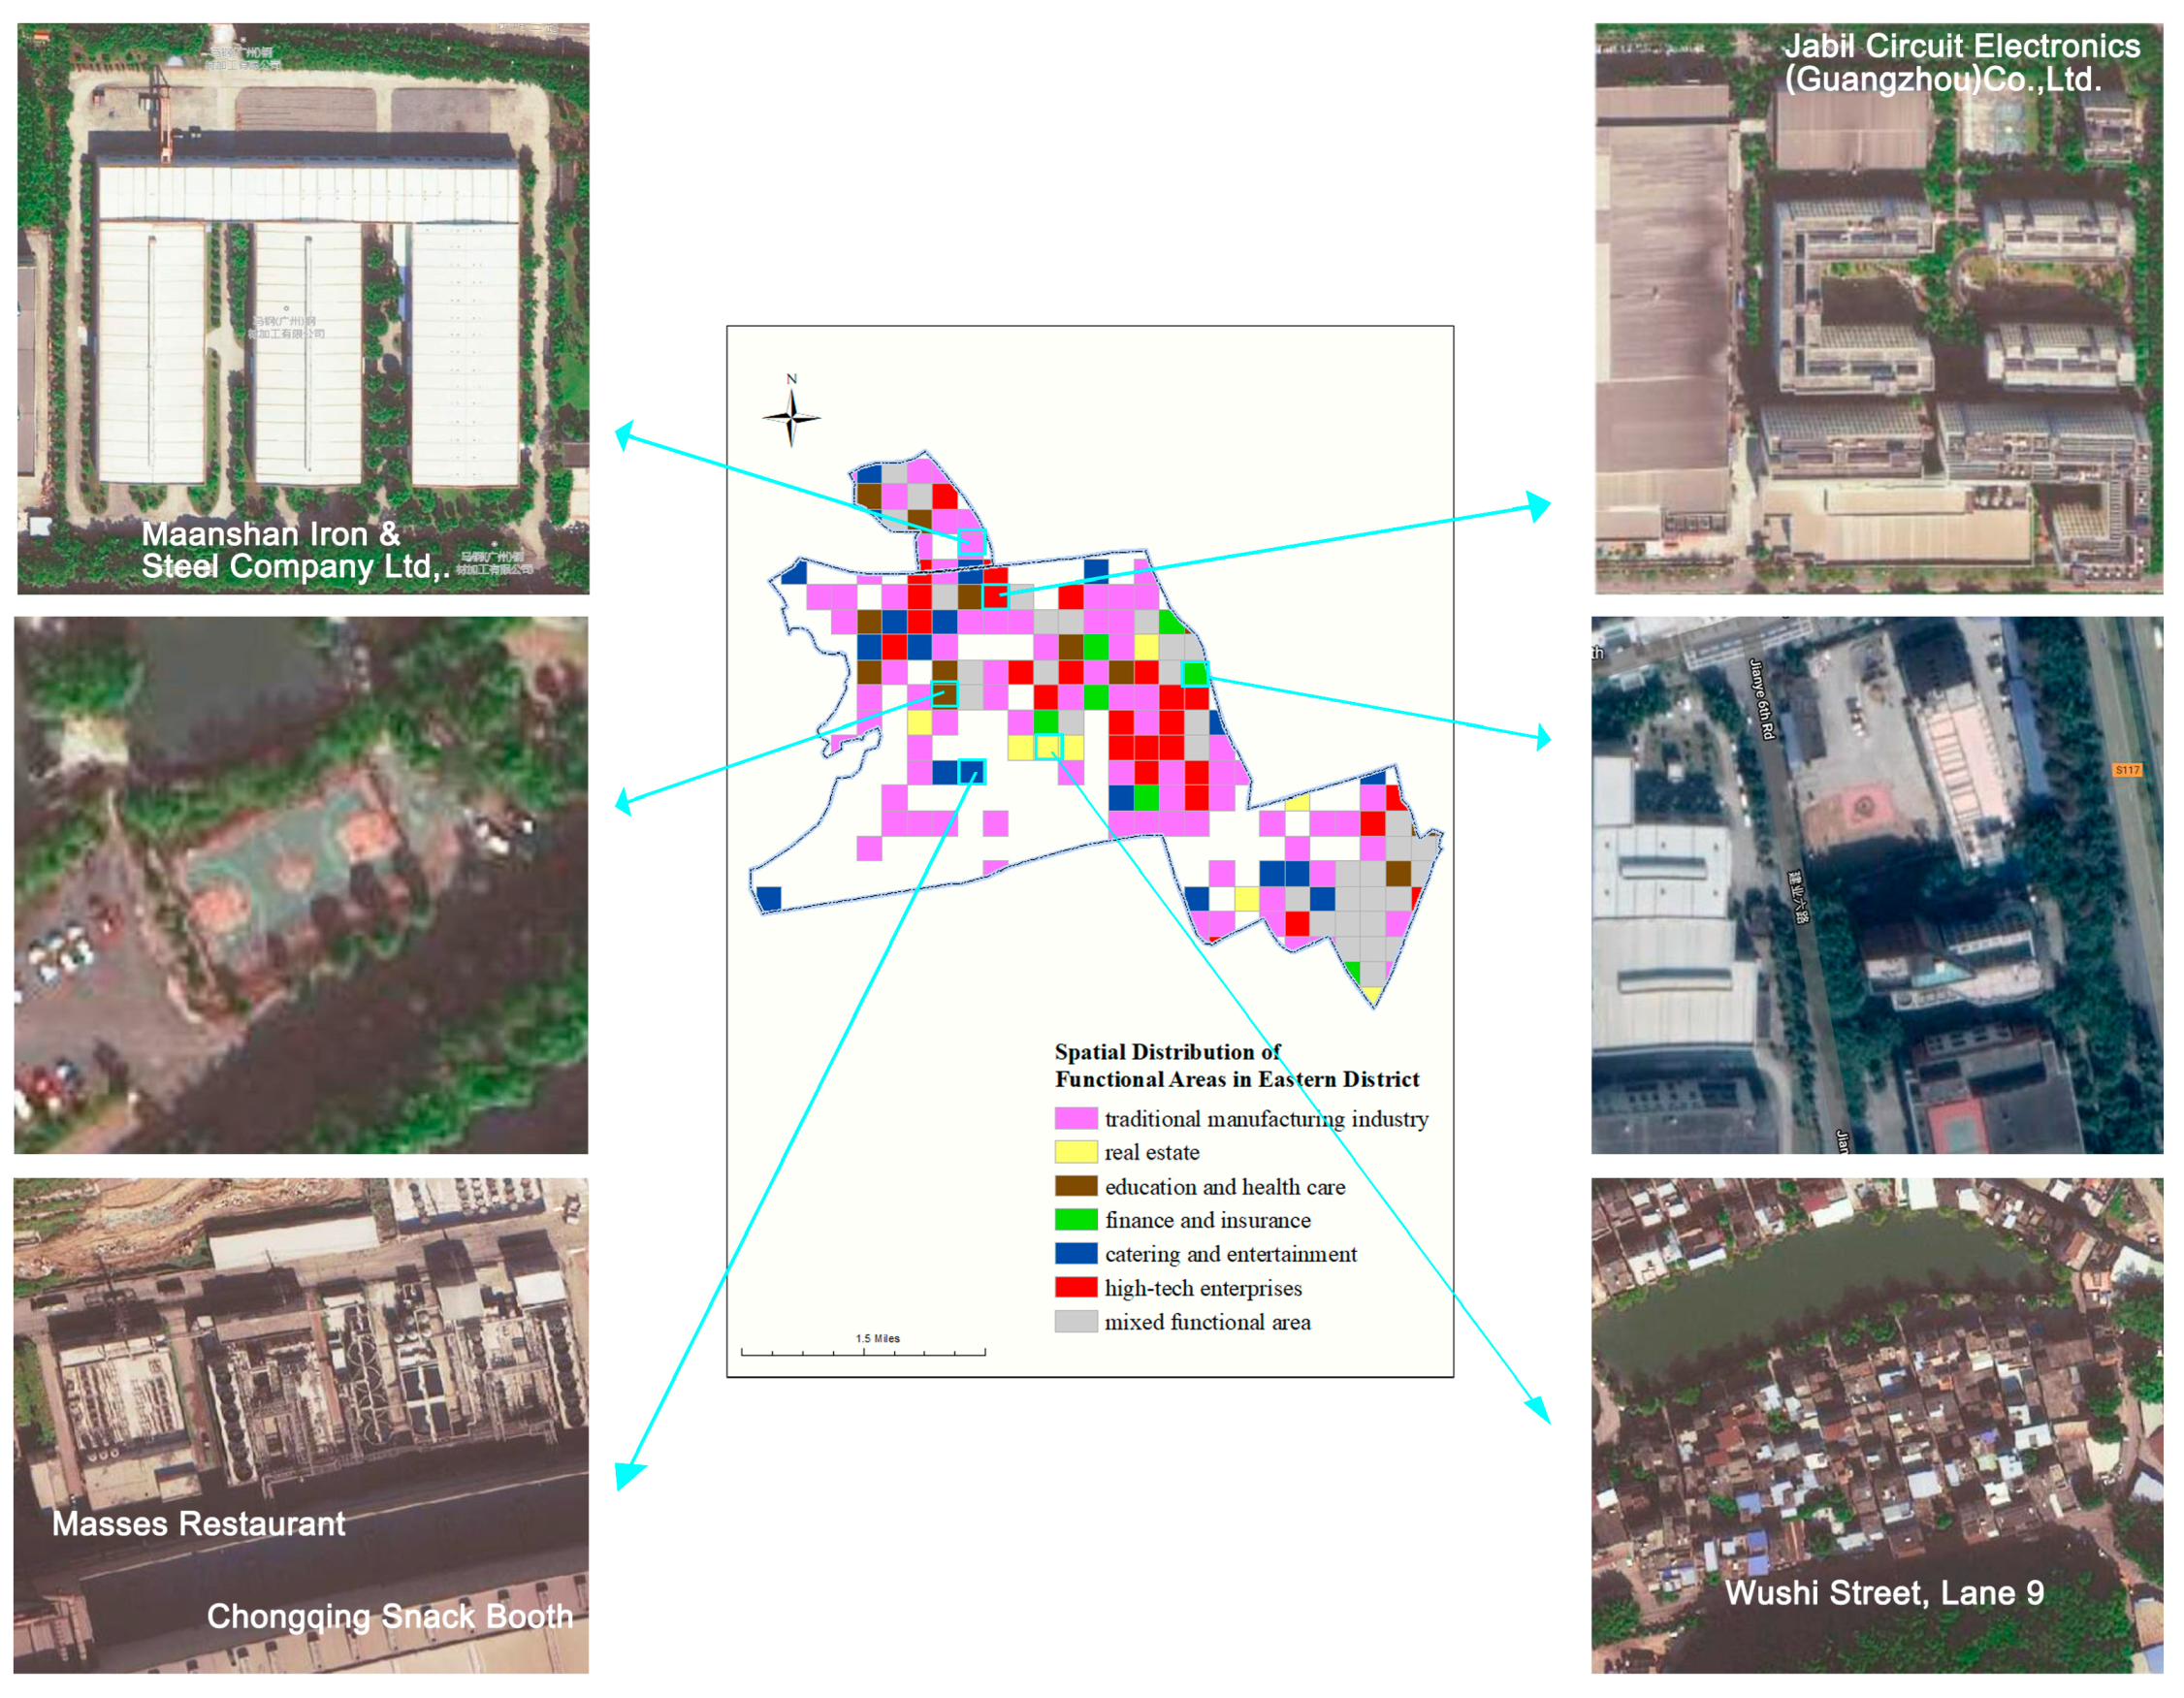
Task: Click the S117 orange road sign
Action: pos(2127,770)
